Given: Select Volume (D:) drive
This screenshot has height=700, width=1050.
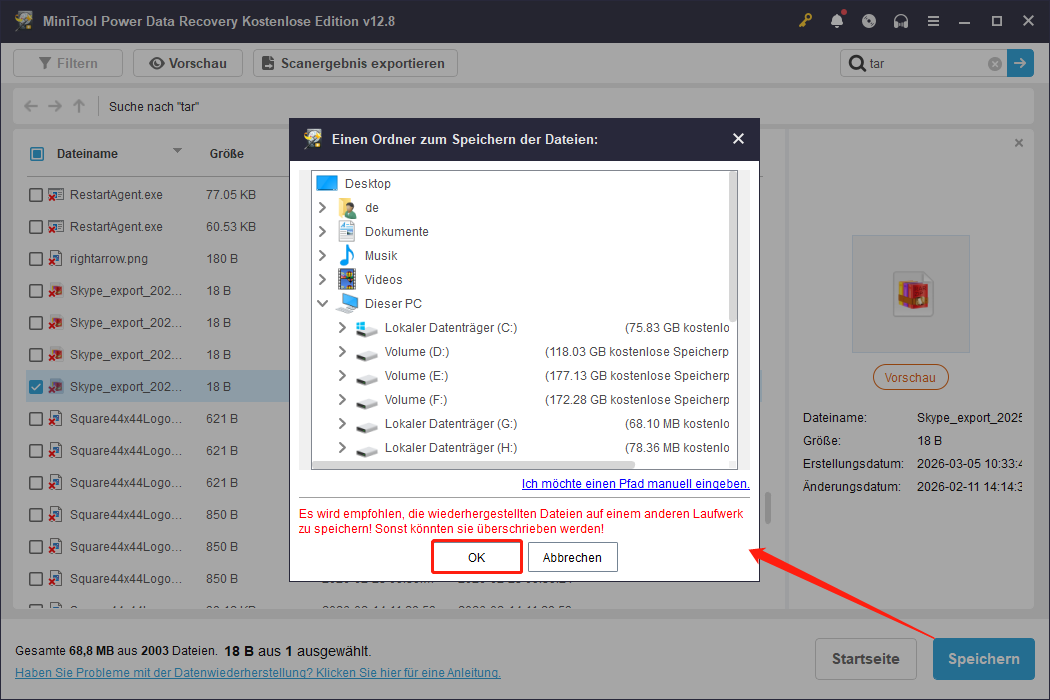Looking at the screenshot, I should click(417, 352).
